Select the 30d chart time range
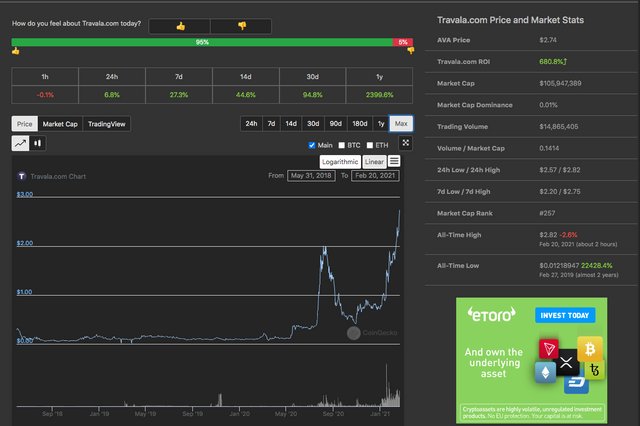This screenshot has width=640, height=426. point(313,123)
